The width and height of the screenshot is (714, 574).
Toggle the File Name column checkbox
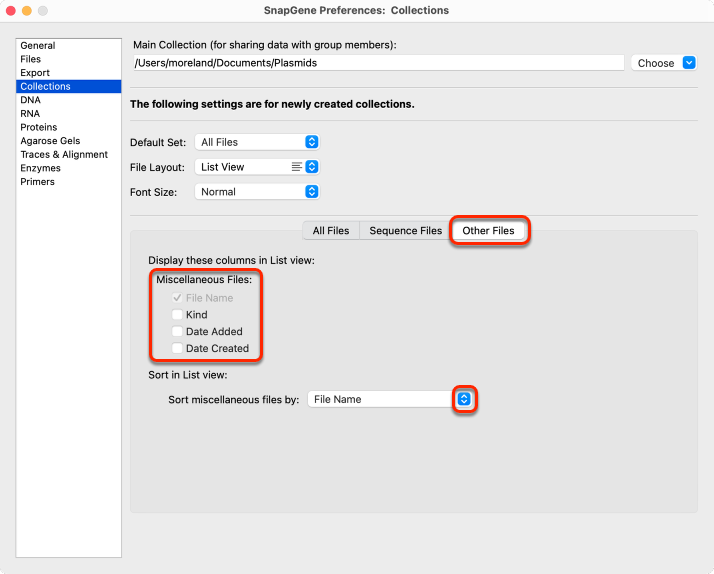177,298
